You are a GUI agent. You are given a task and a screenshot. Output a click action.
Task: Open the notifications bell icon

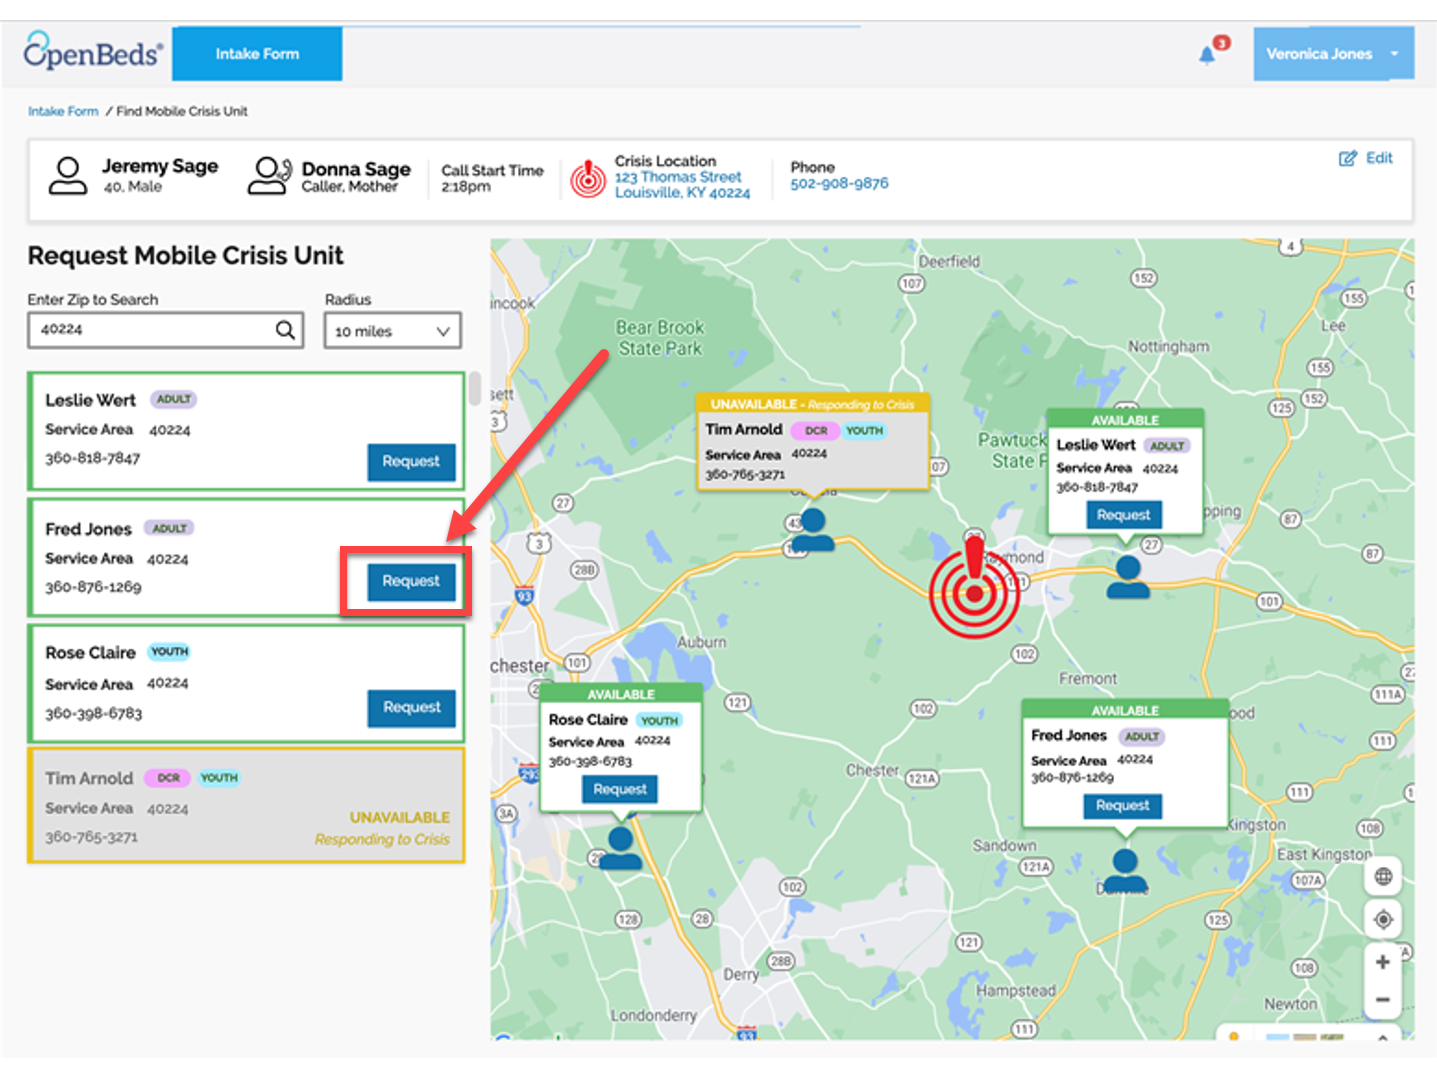click(1207, 55)
